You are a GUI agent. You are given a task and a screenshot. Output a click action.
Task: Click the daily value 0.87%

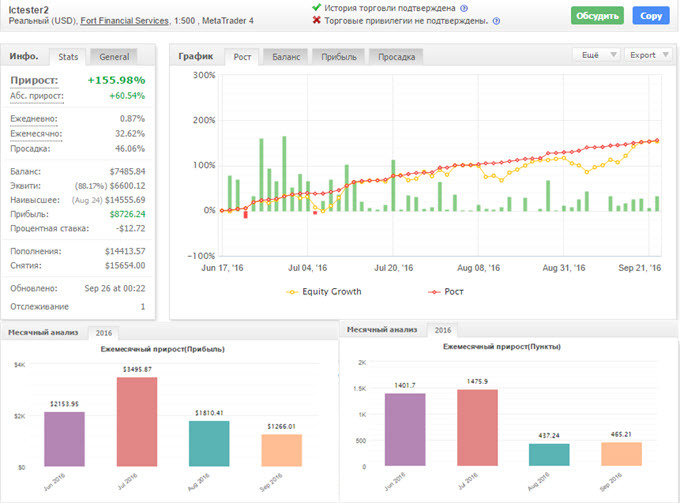coord(132,119)
